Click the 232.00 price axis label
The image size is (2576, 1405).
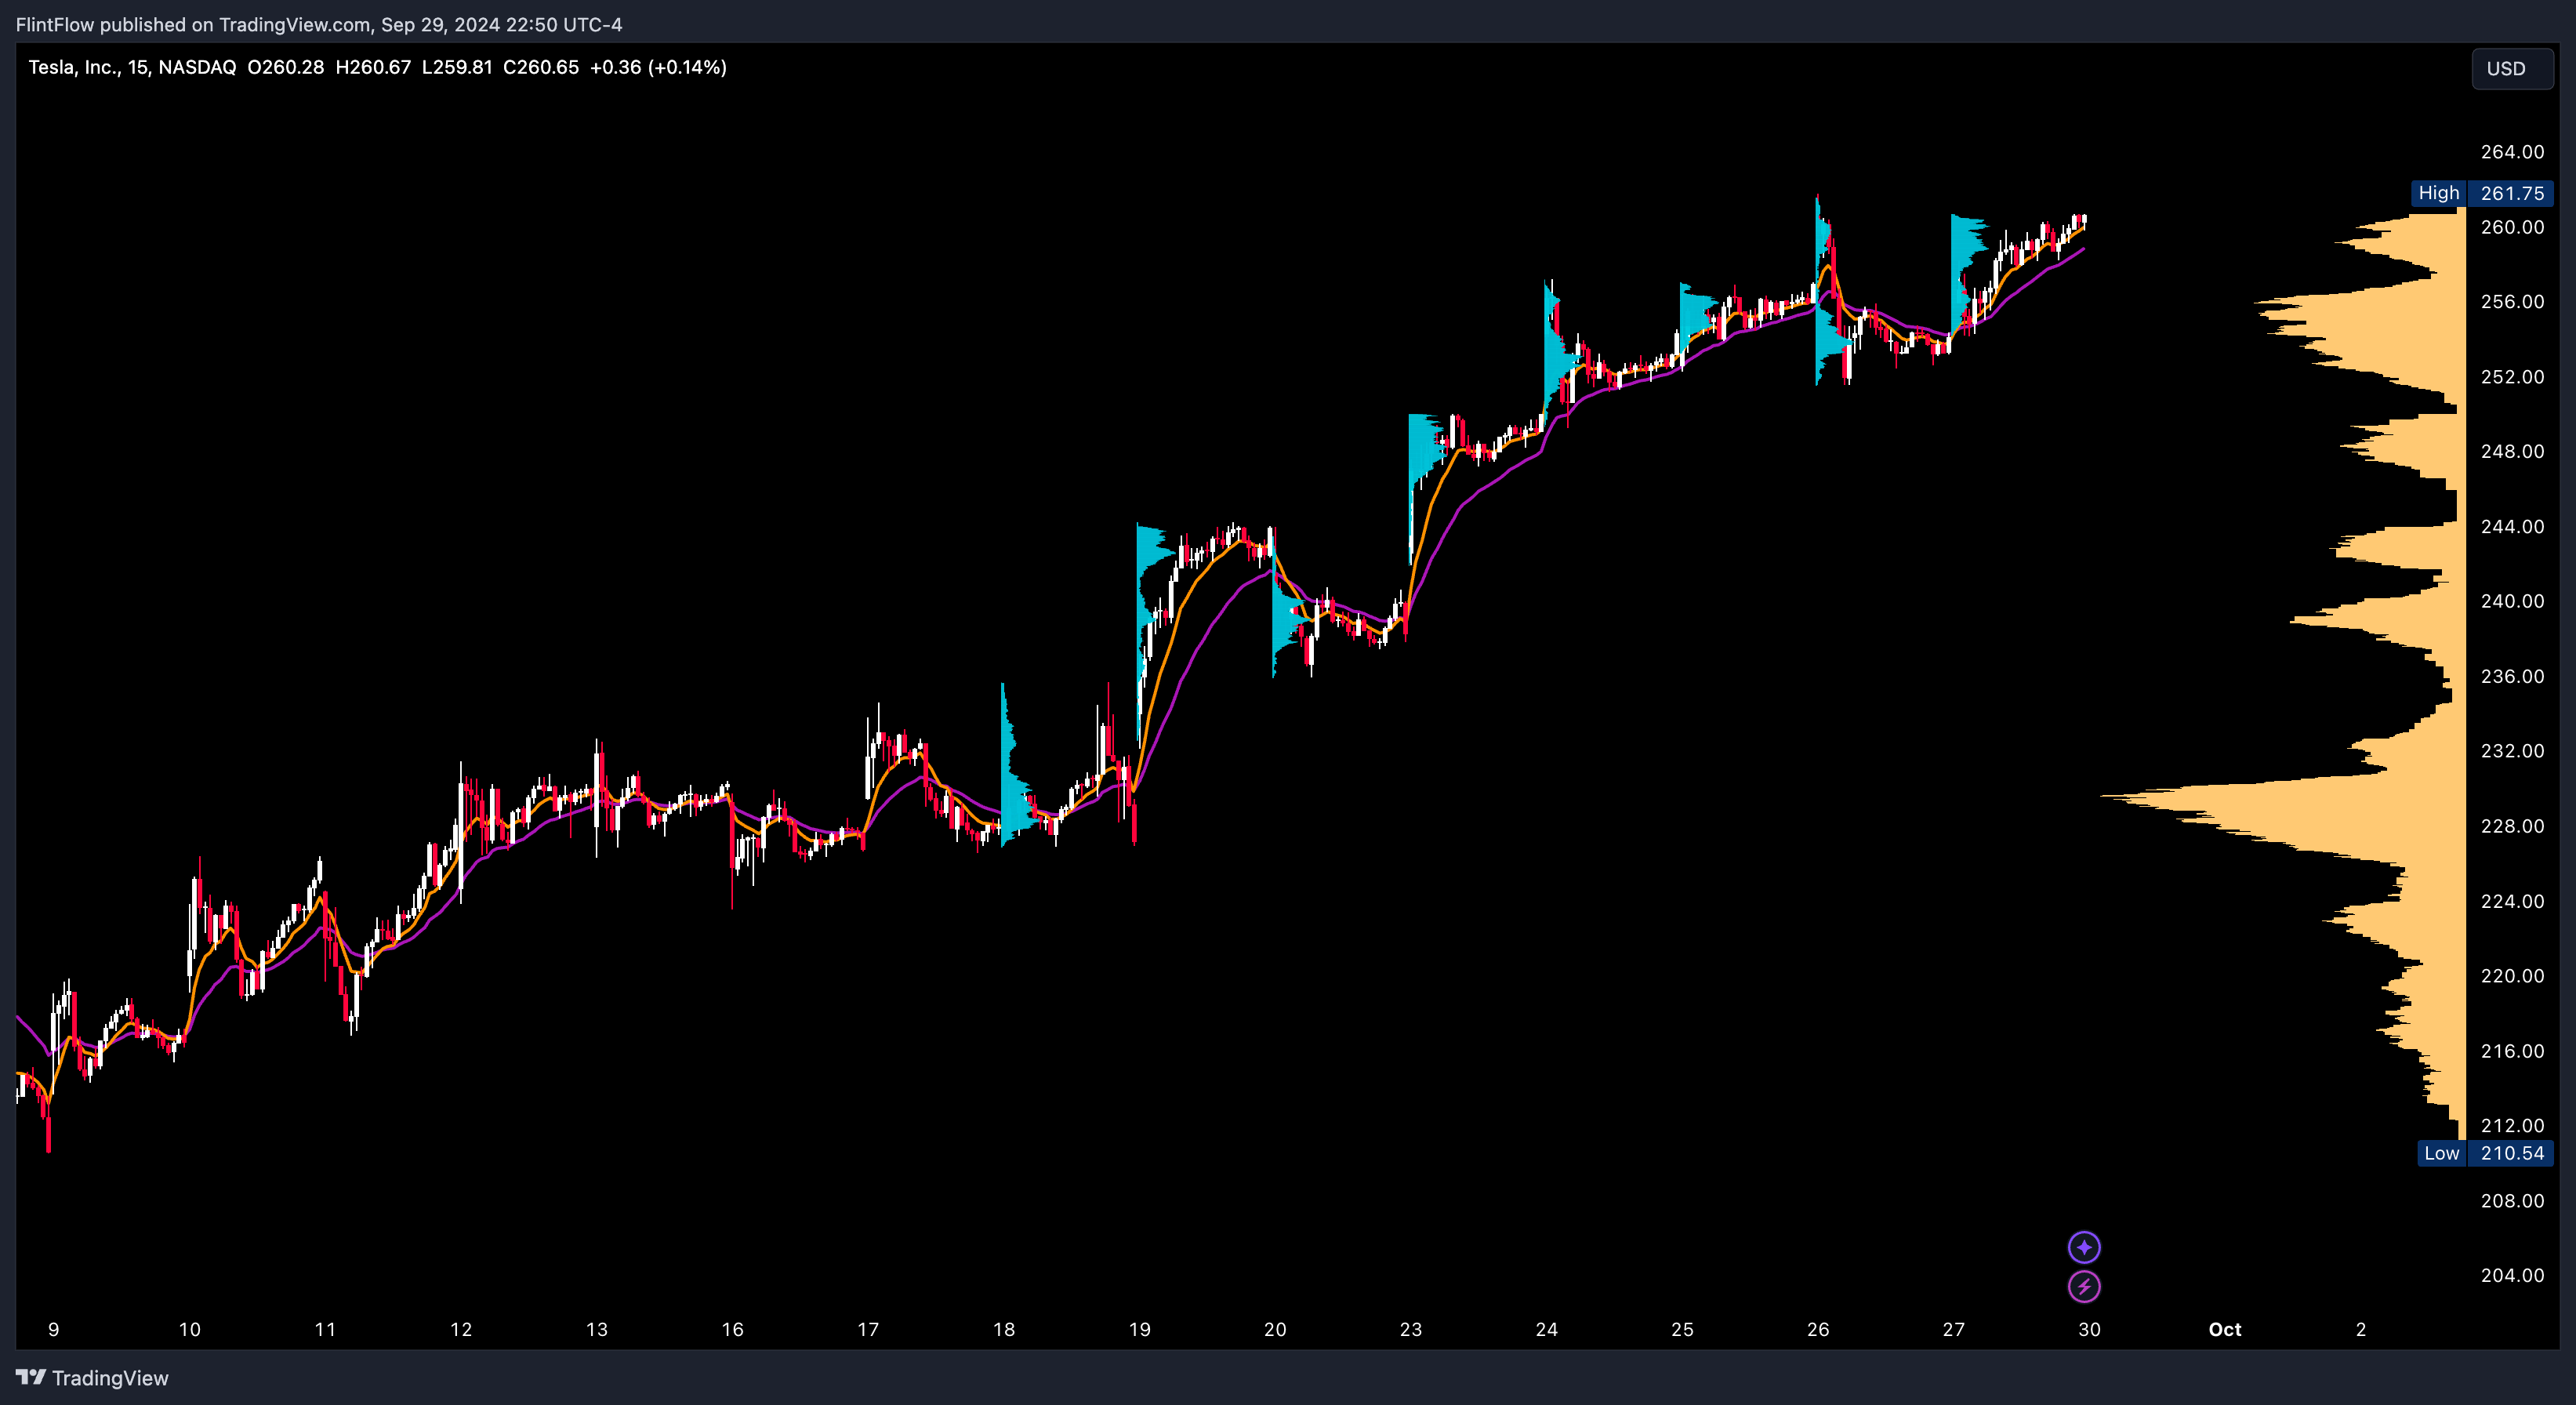[x=2512, y=751]
